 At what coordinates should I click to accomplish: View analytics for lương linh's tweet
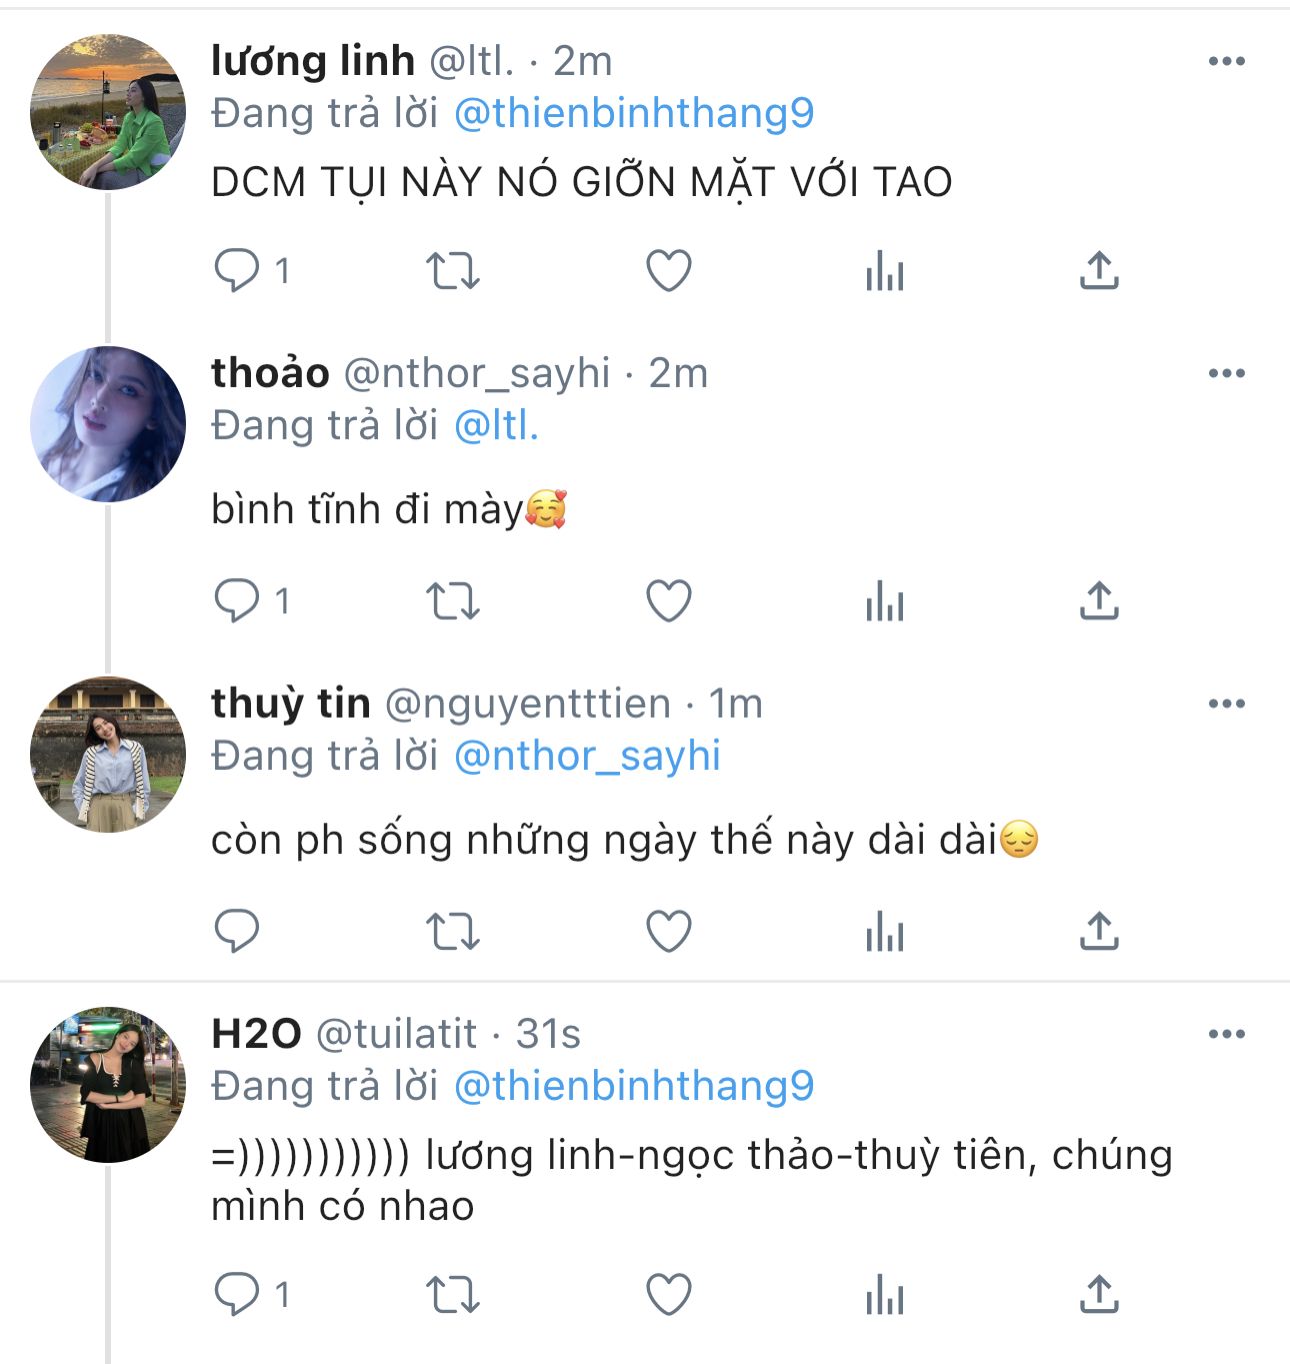coord(885,270)
